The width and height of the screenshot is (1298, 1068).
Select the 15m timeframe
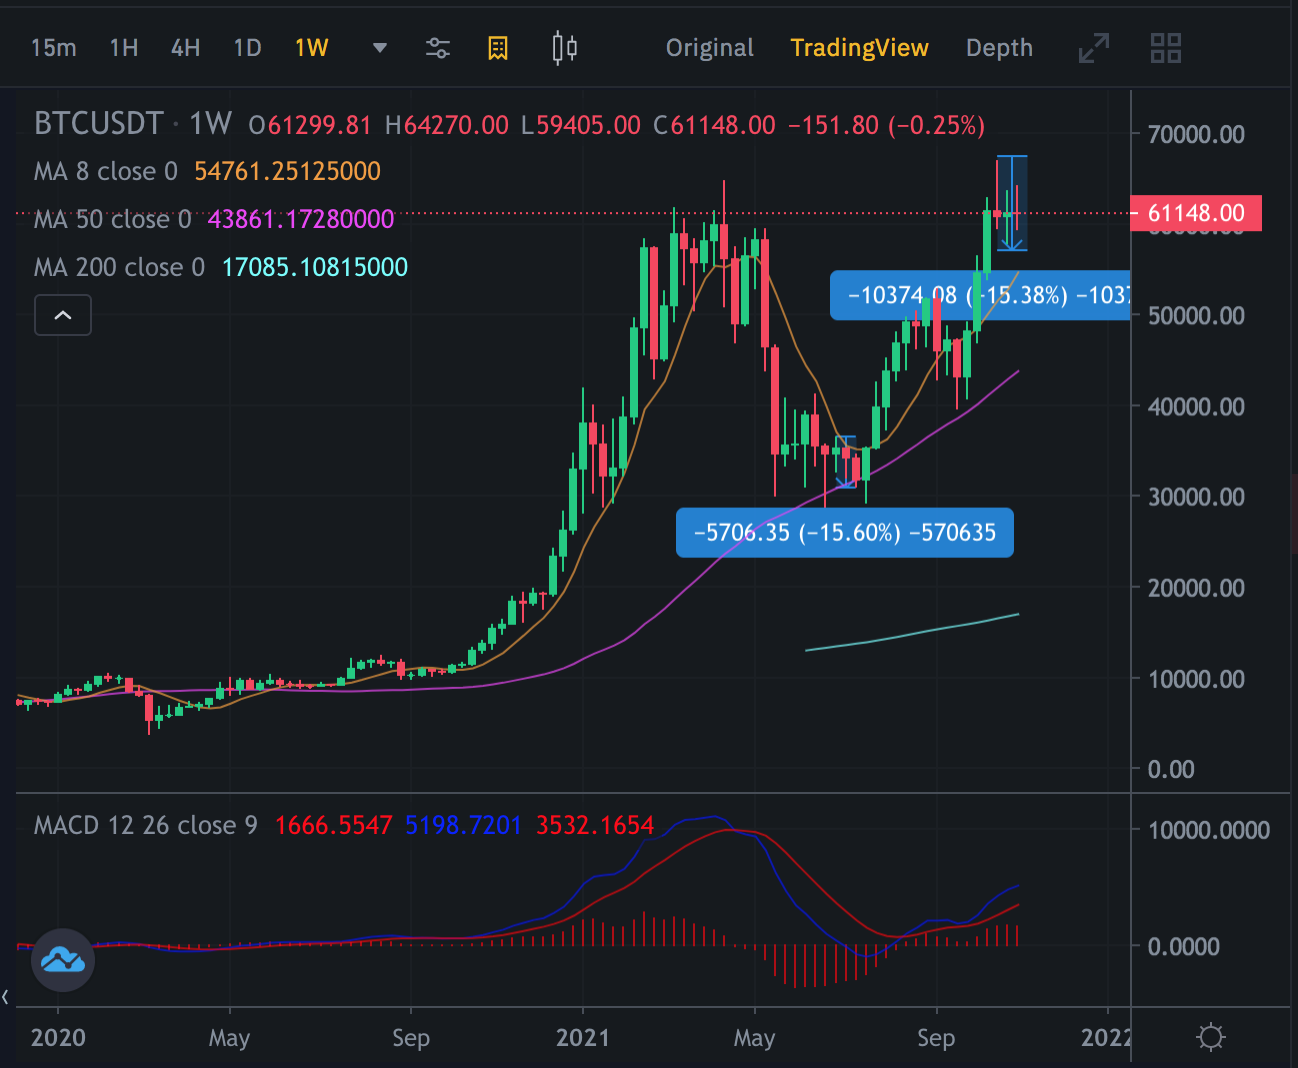pyautogui.click(x=53, y=48)
